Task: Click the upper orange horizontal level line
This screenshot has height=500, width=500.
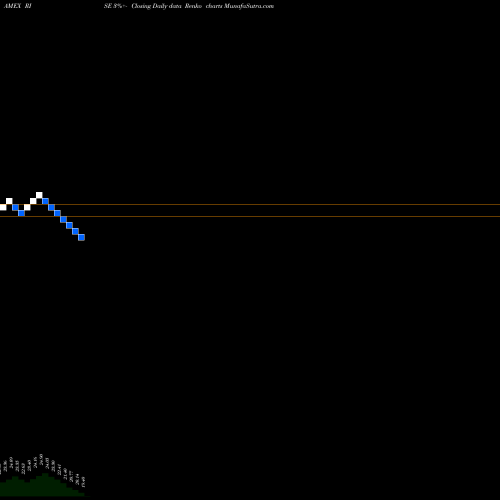Action: tap(250, 205)
